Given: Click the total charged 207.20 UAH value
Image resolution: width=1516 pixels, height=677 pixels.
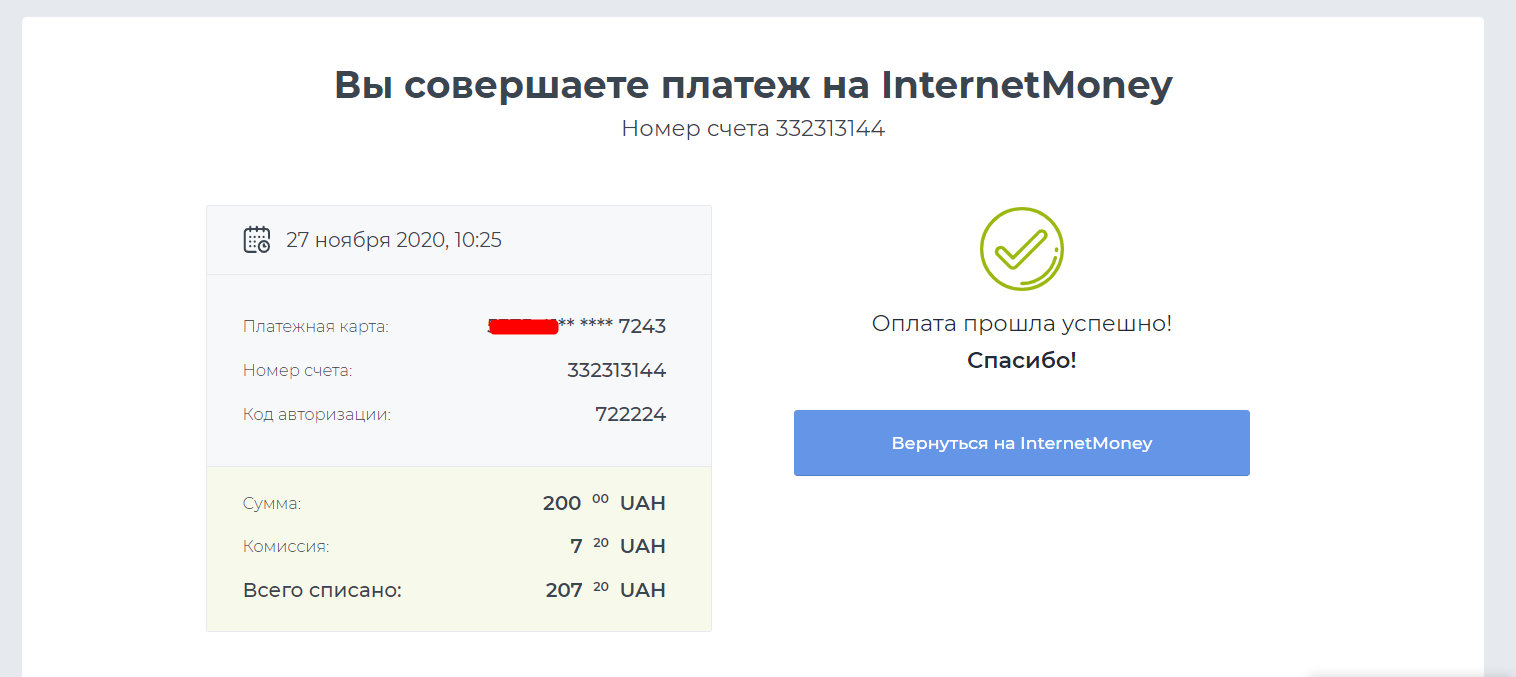Looking at the screenshot, I should [605, 591].
